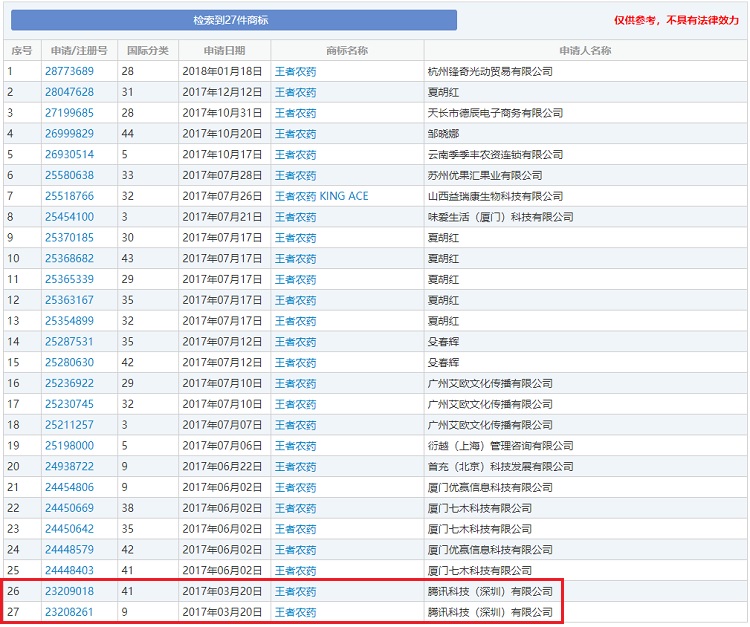Open registration number 25454100
The height and width of the screenshot is (627, 750).
tap(69, 217)
